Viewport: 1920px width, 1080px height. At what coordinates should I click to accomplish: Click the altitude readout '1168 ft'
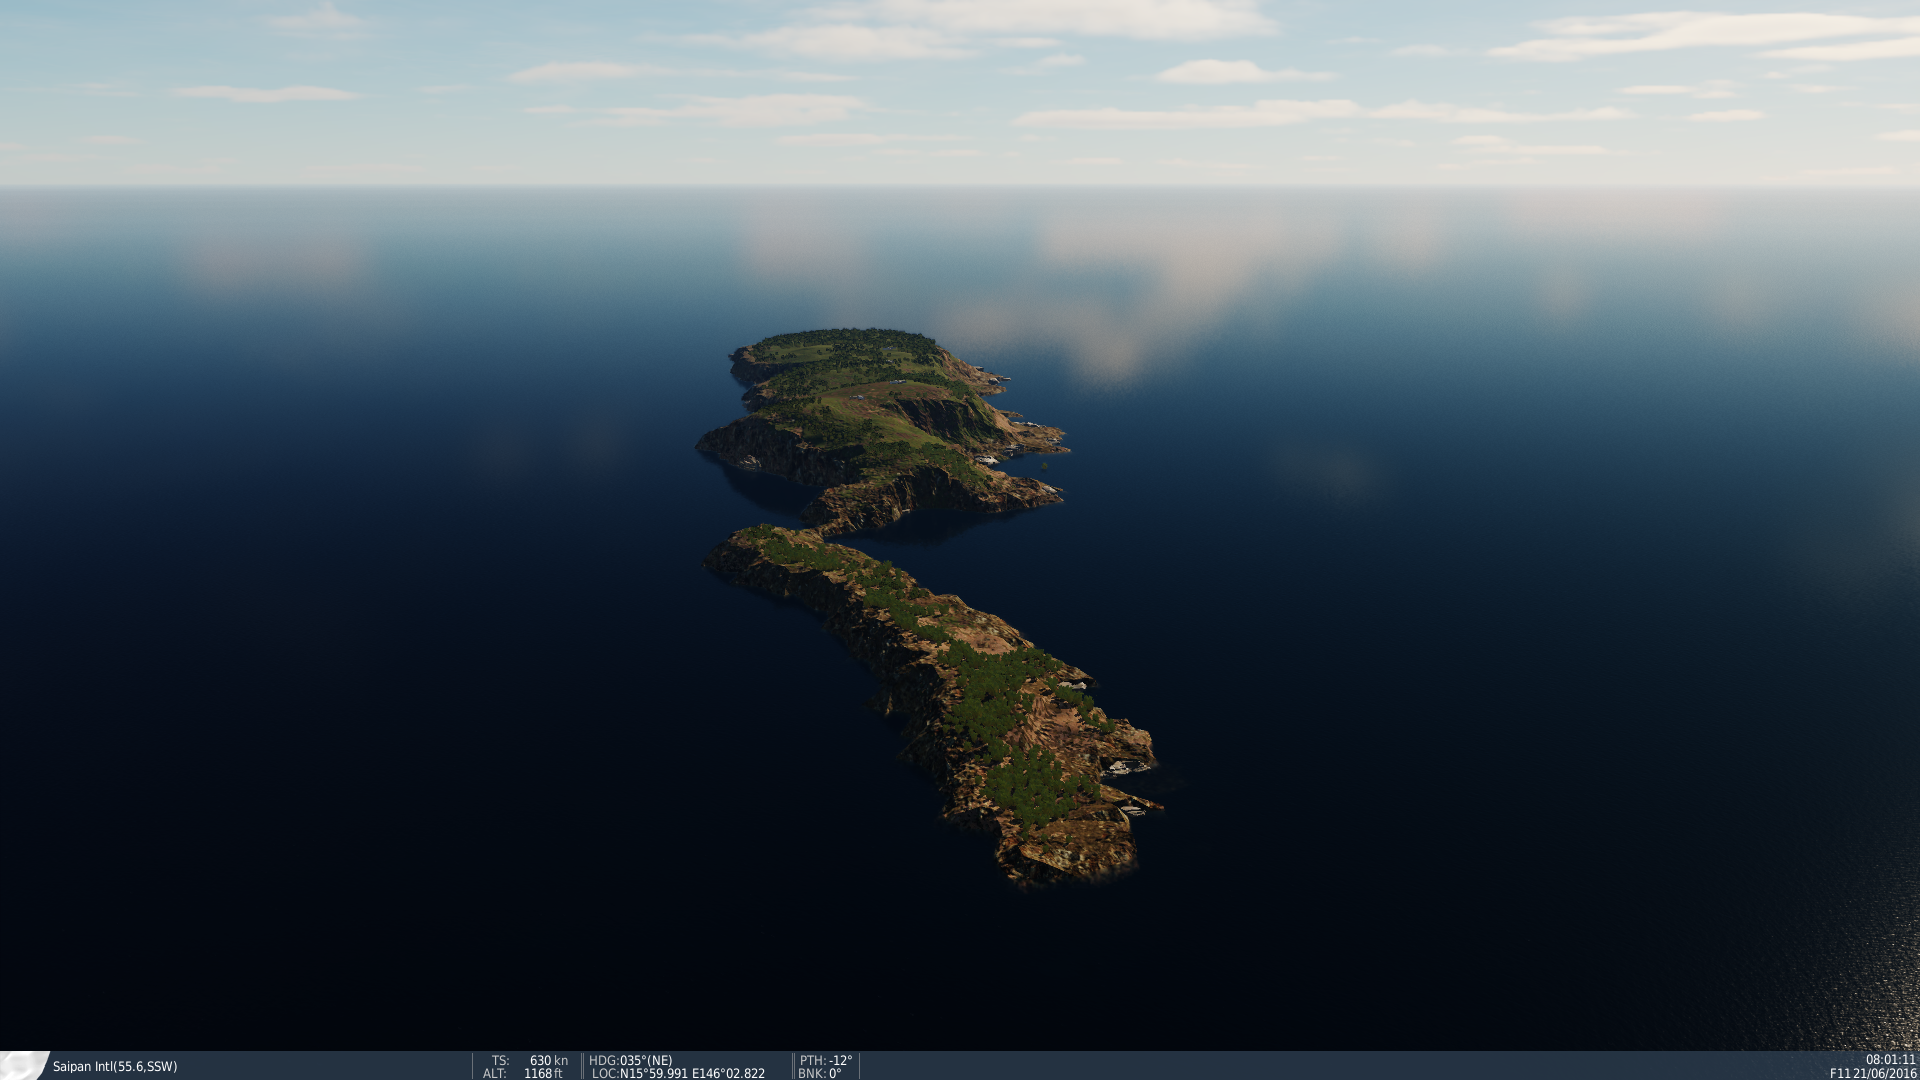(x=543, y=1074)
